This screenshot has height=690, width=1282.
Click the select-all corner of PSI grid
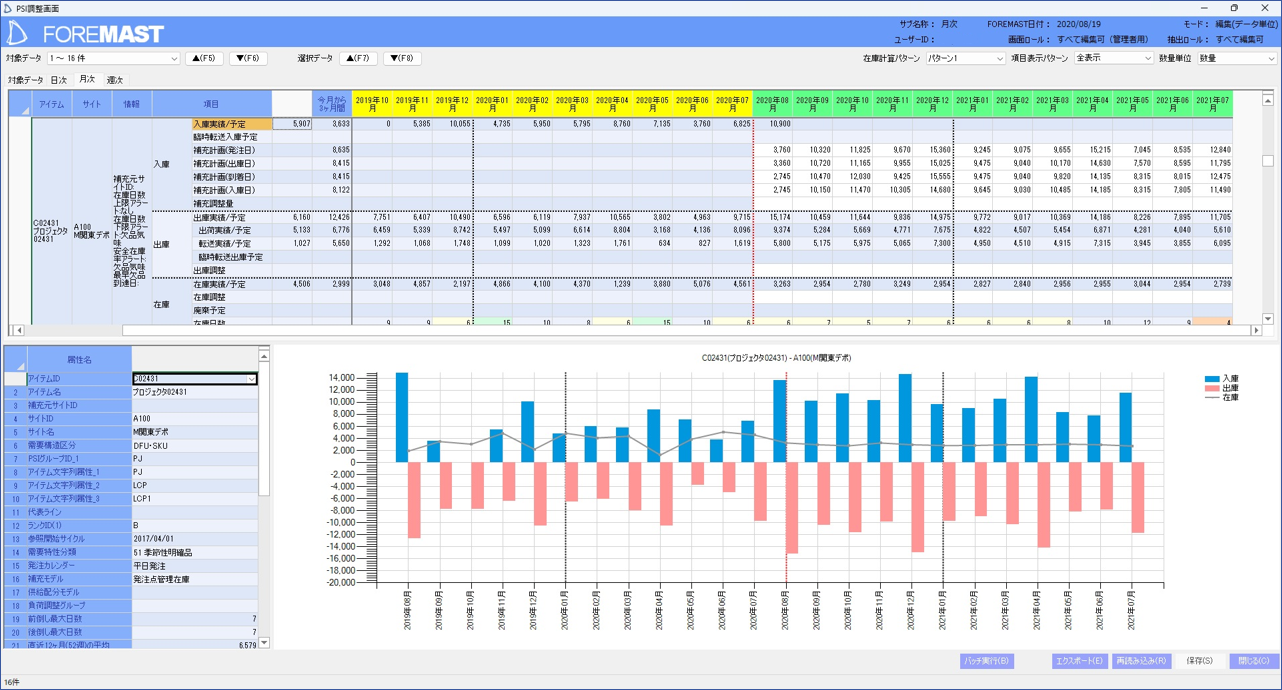click(x=20, y=104)
